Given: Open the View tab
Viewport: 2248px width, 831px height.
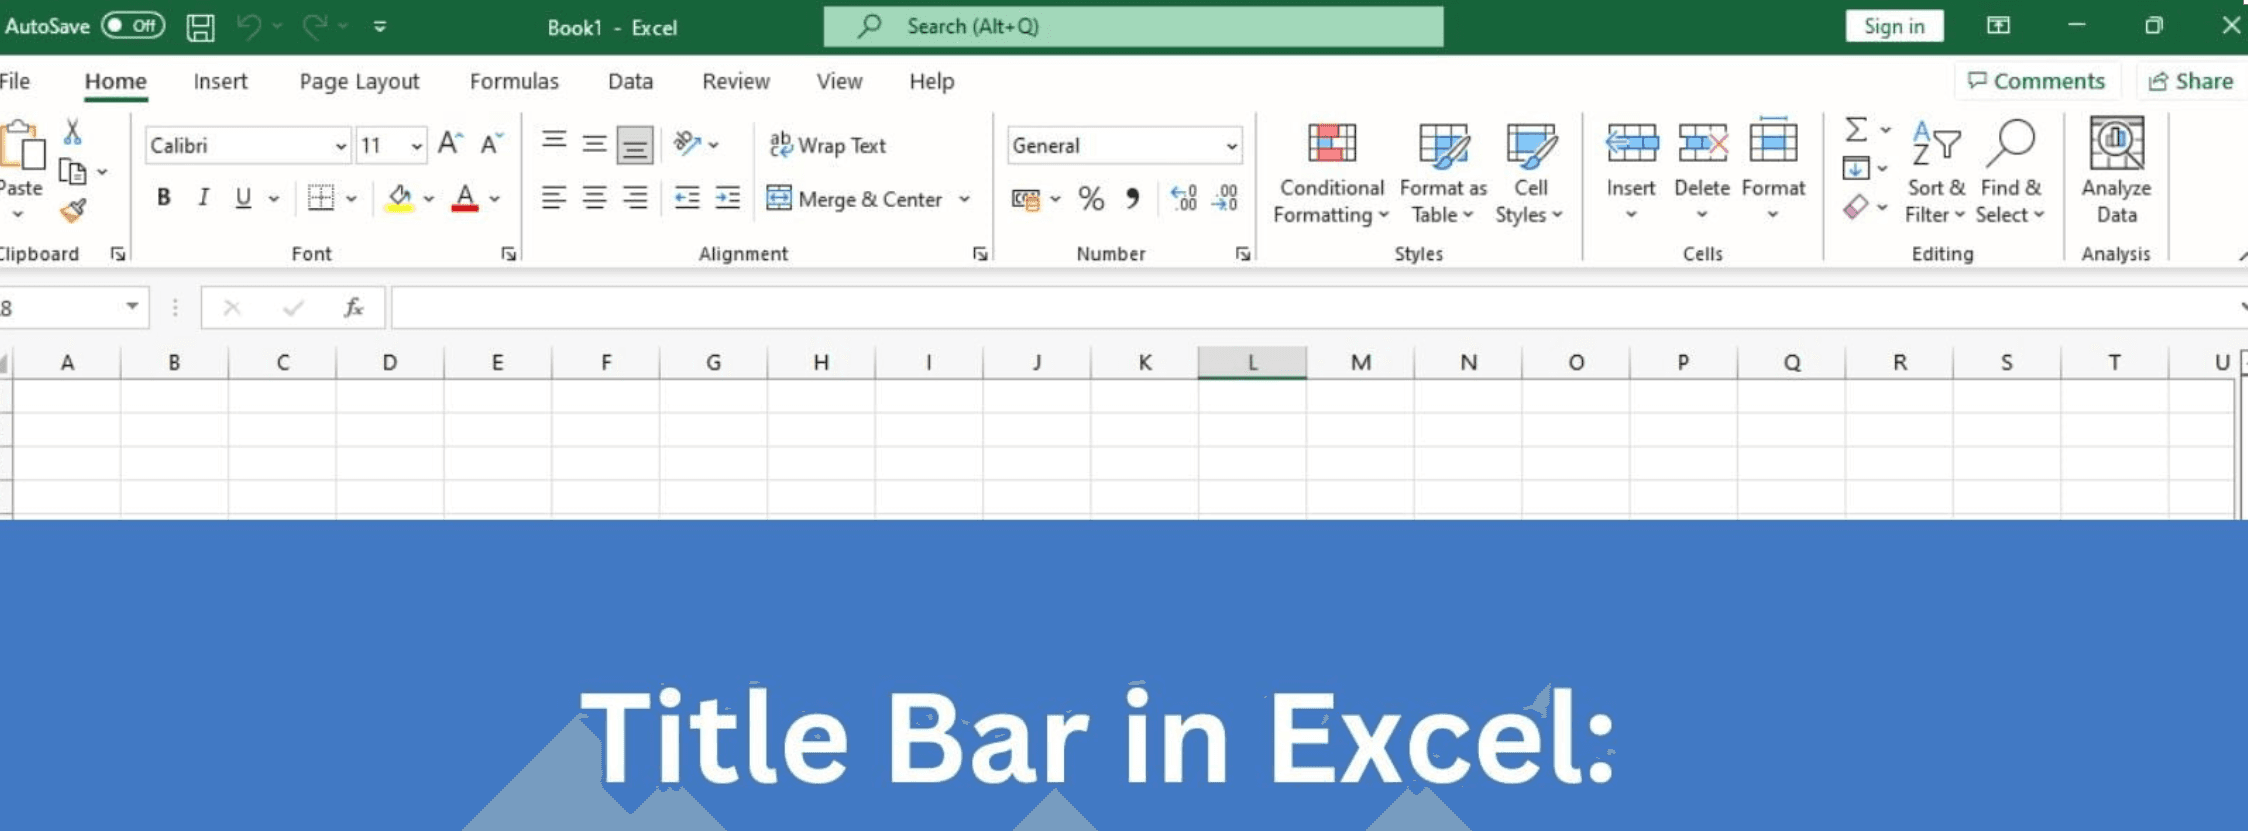Looking at the screenshot, I should pyautogui.click(x=839, y=81).
